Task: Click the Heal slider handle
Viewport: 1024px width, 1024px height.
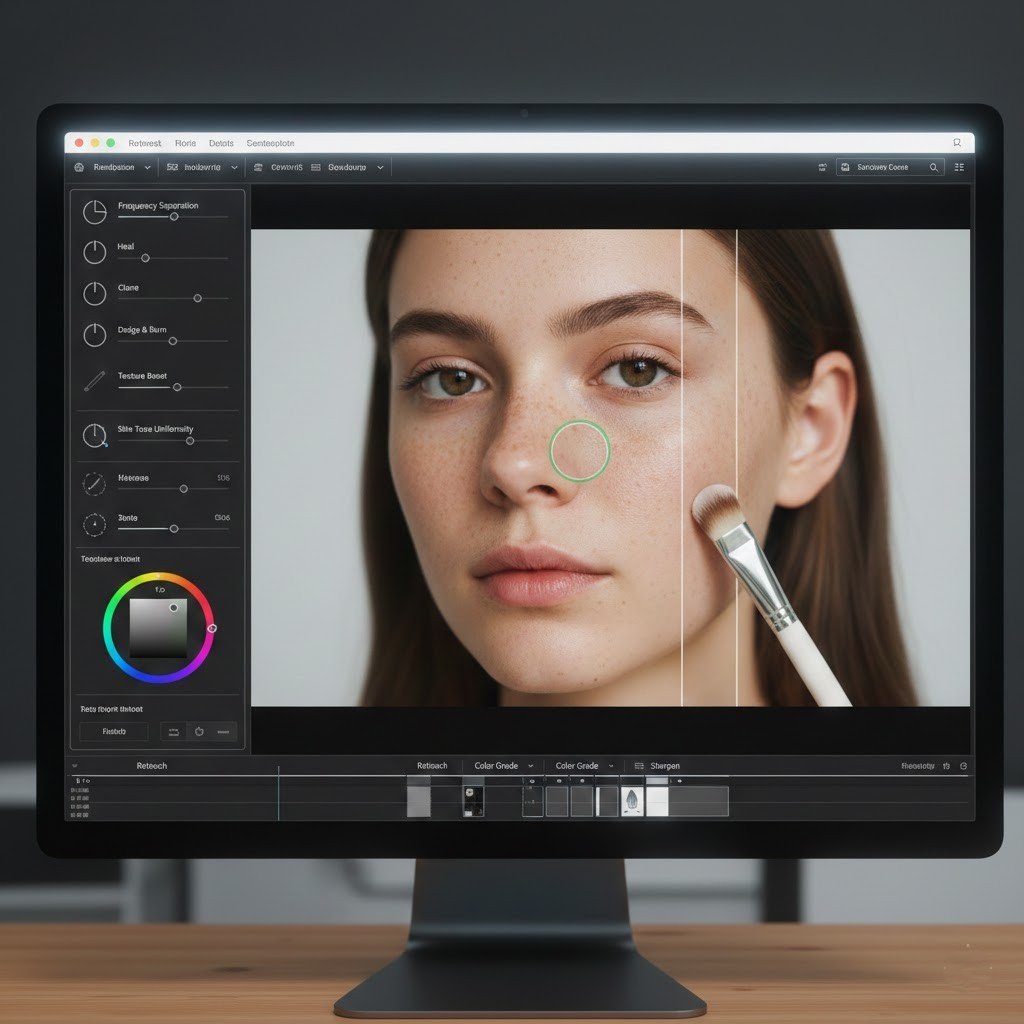Action: pos(145,258)
